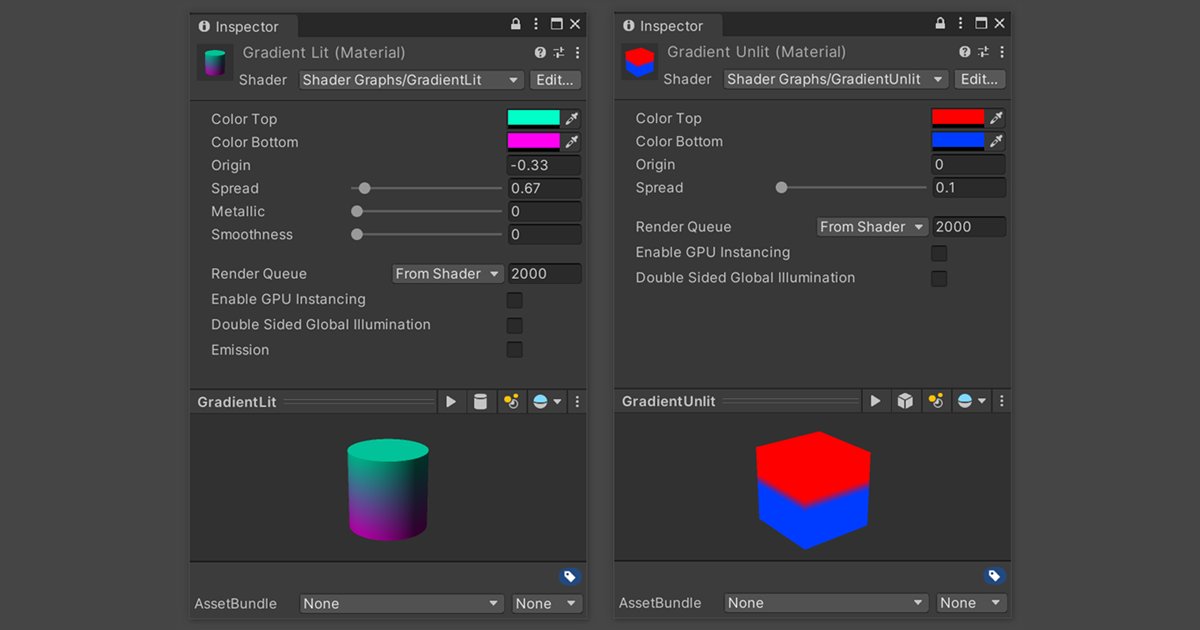1200x630 pixels.
Task: Click Gradient Unlit Origin field showing 0
Action: (968, 164)
